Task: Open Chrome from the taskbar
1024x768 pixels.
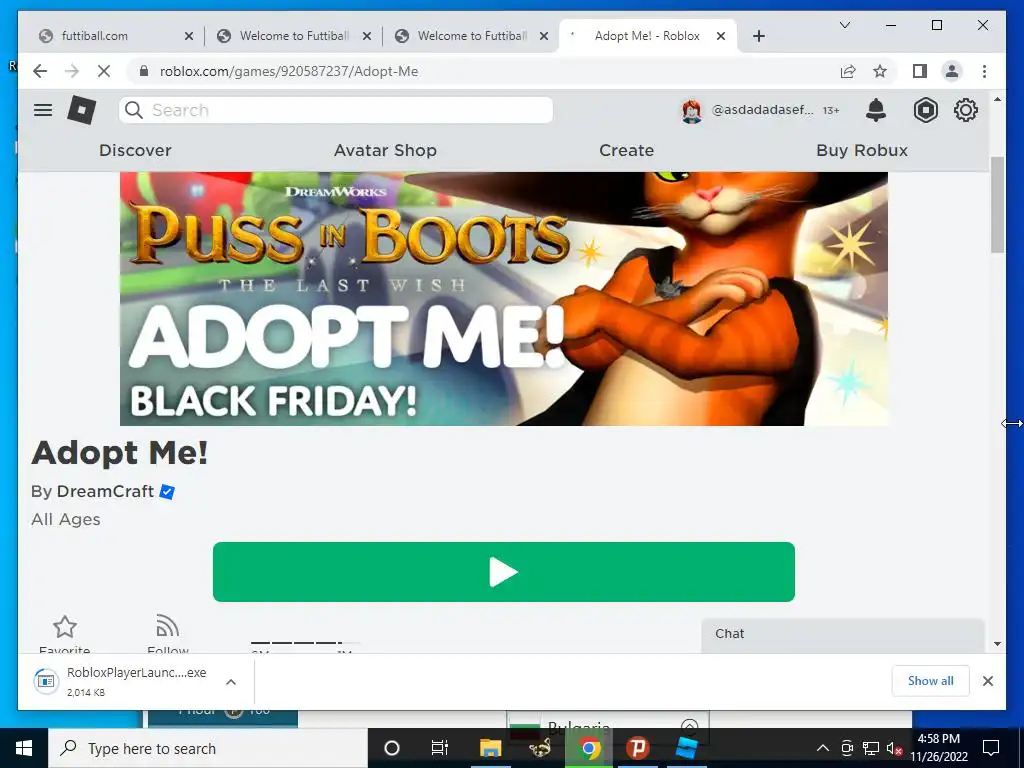Action: [589, 748]
